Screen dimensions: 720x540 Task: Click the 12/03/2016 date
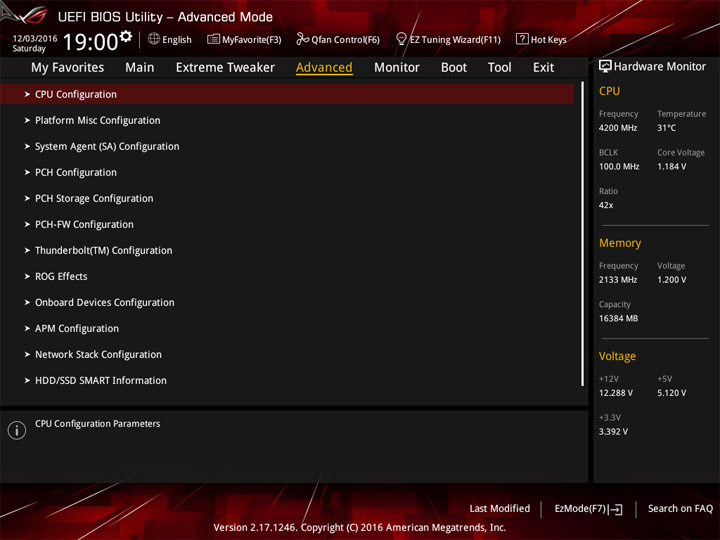click(35, 39)
